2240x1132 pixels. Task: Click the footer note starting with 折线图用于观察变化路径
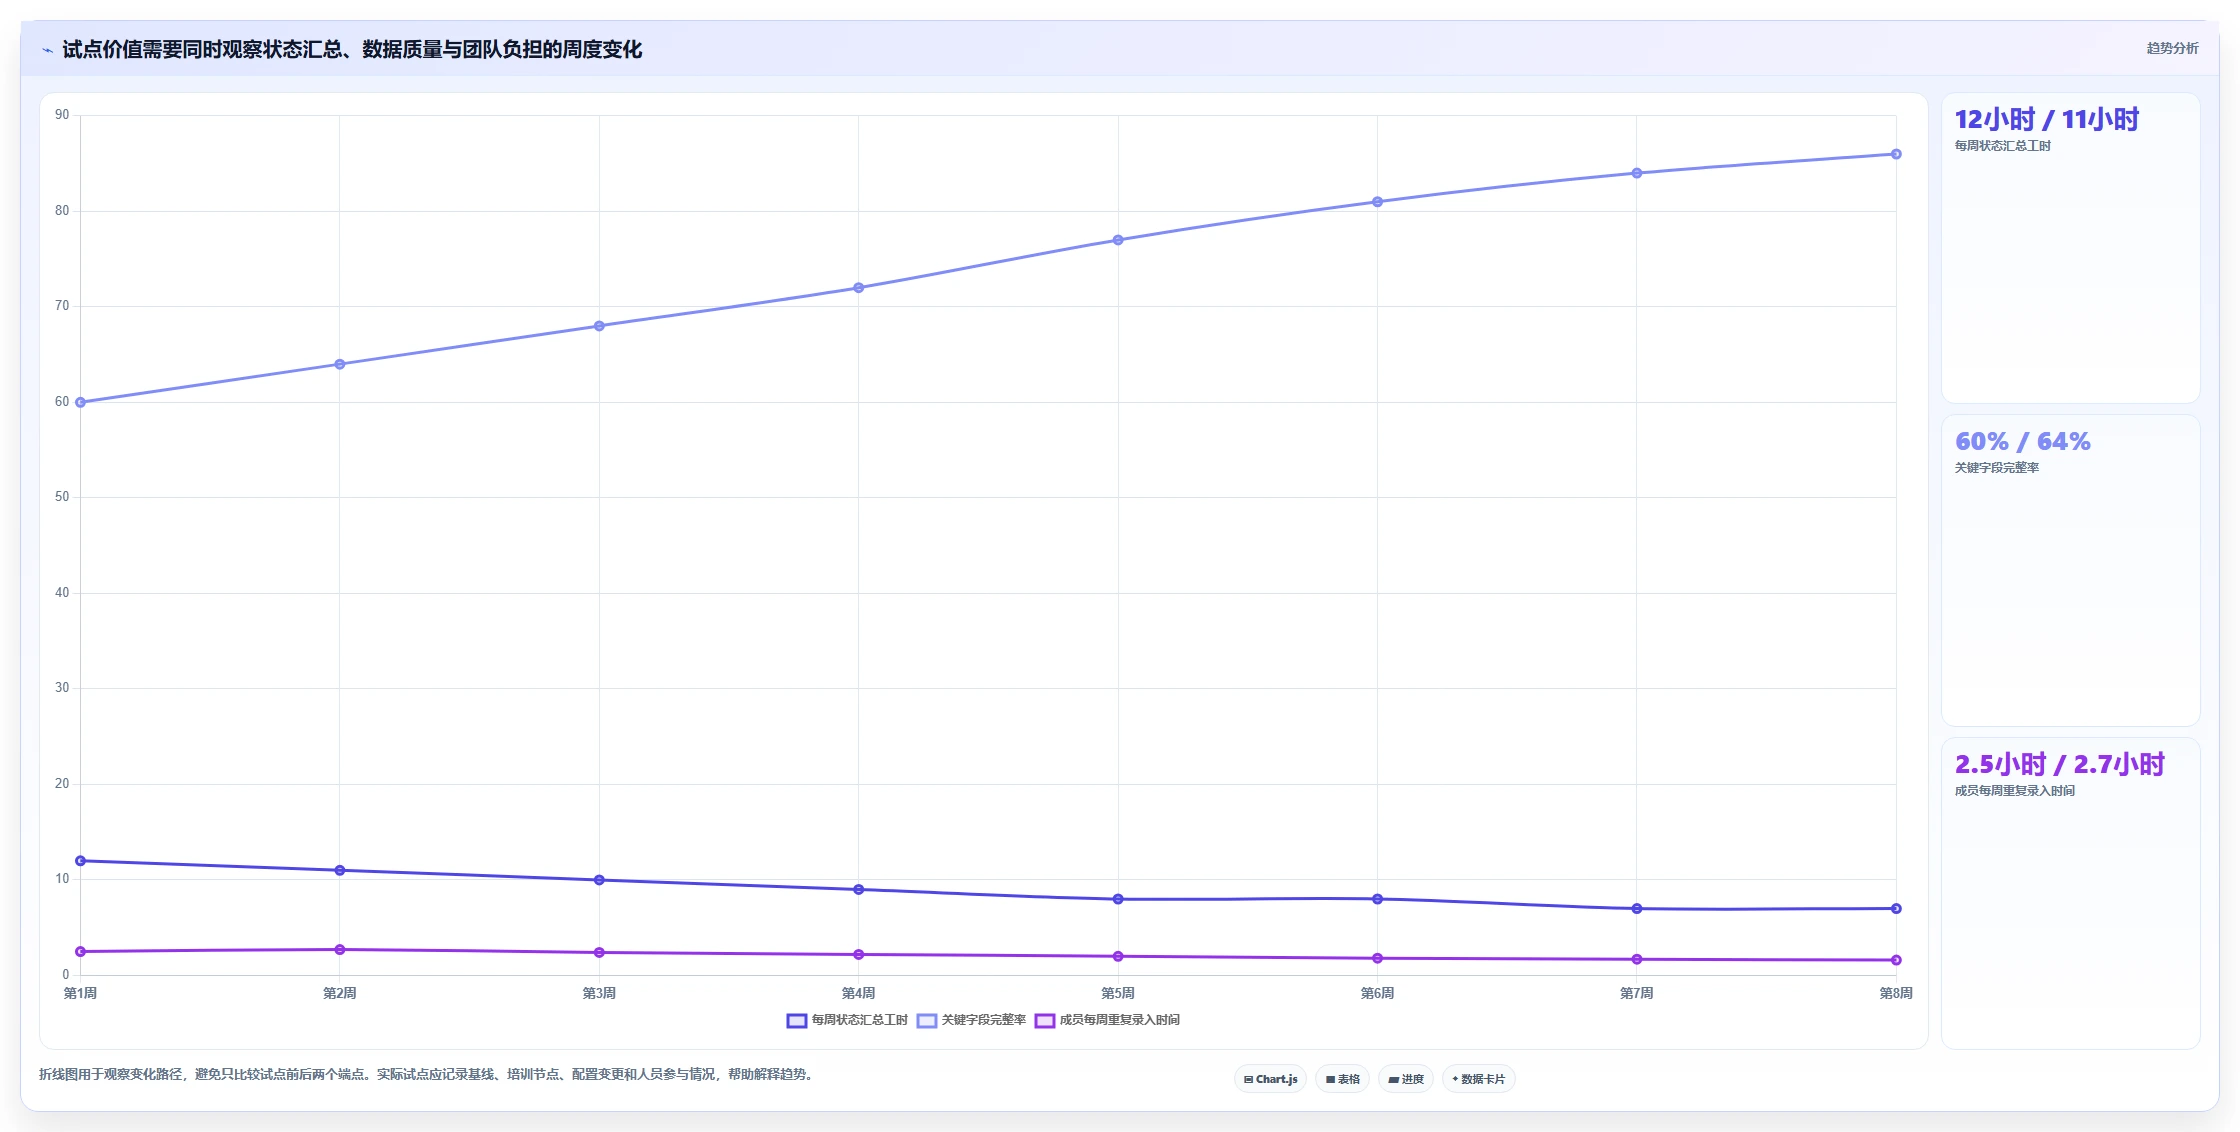click(428, 1074)
